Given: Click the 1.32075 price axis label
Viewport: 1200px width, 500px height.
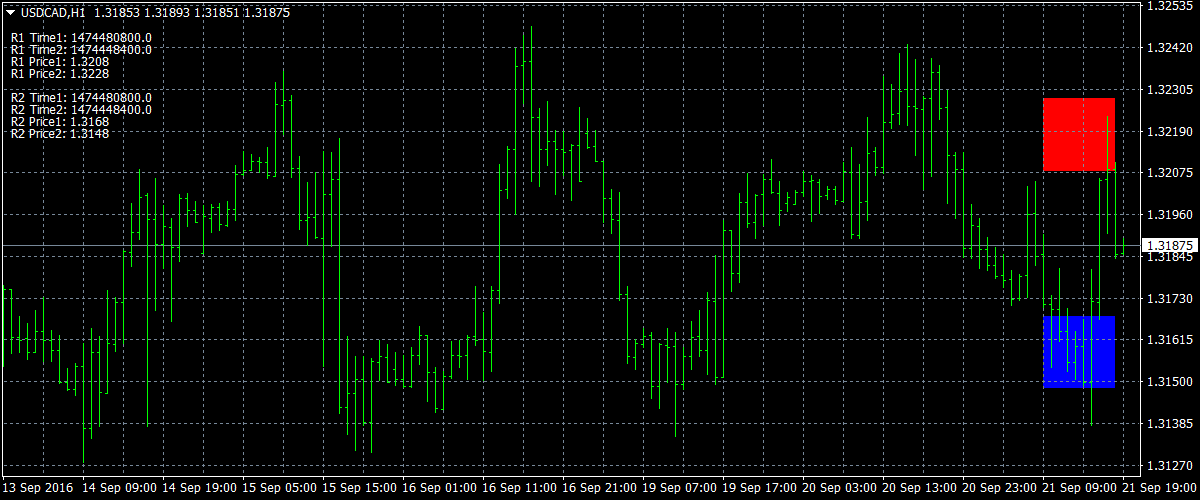Looking at the screenshot, I should 1168,174.
